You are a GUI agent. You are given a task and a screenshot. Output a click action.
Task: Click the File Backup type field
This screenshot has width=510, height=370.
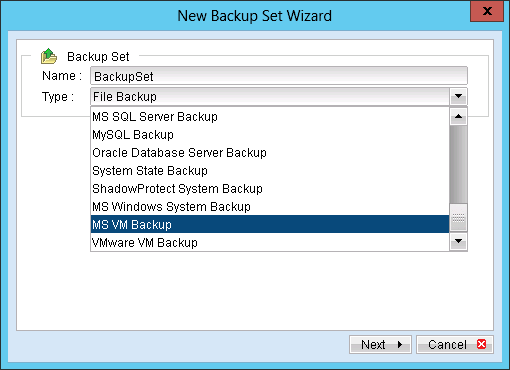click(270, 97)
